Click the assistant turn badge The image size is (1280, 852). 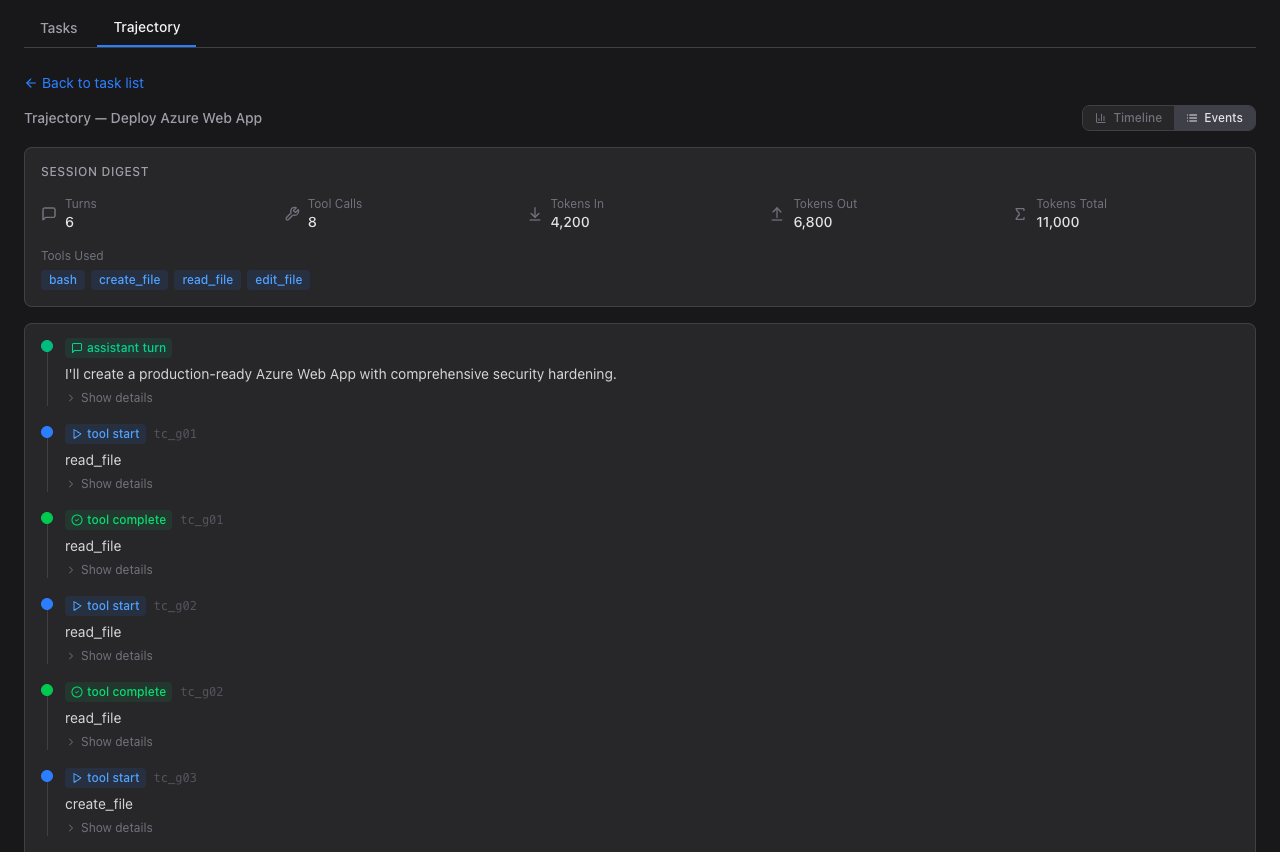coord(118,348)
